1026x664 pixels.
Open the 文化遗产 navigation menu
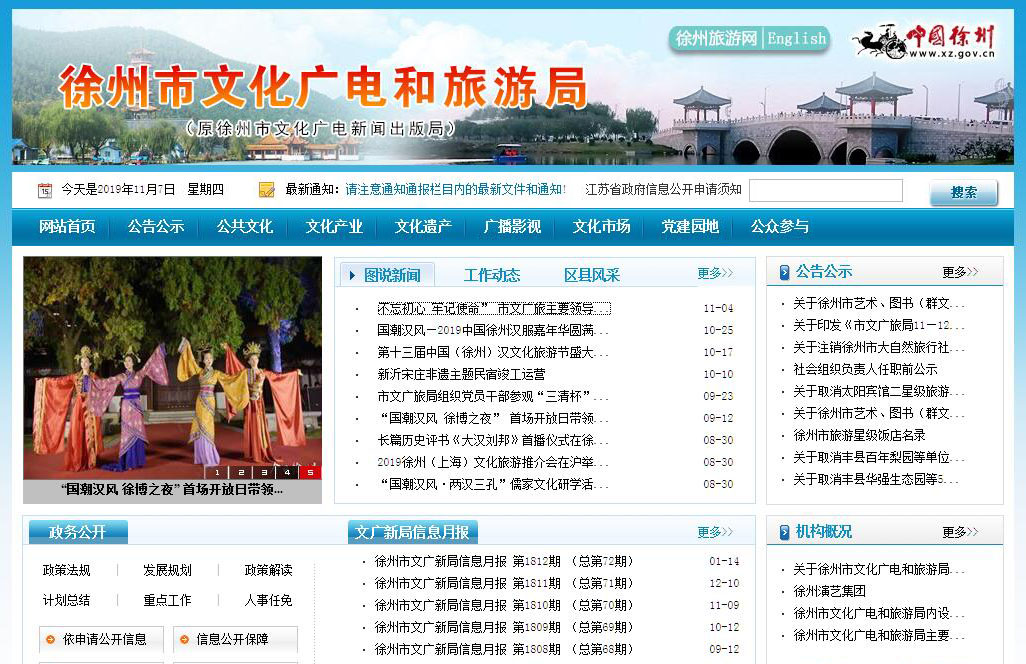pyautogui.click(x=423, y=227)
